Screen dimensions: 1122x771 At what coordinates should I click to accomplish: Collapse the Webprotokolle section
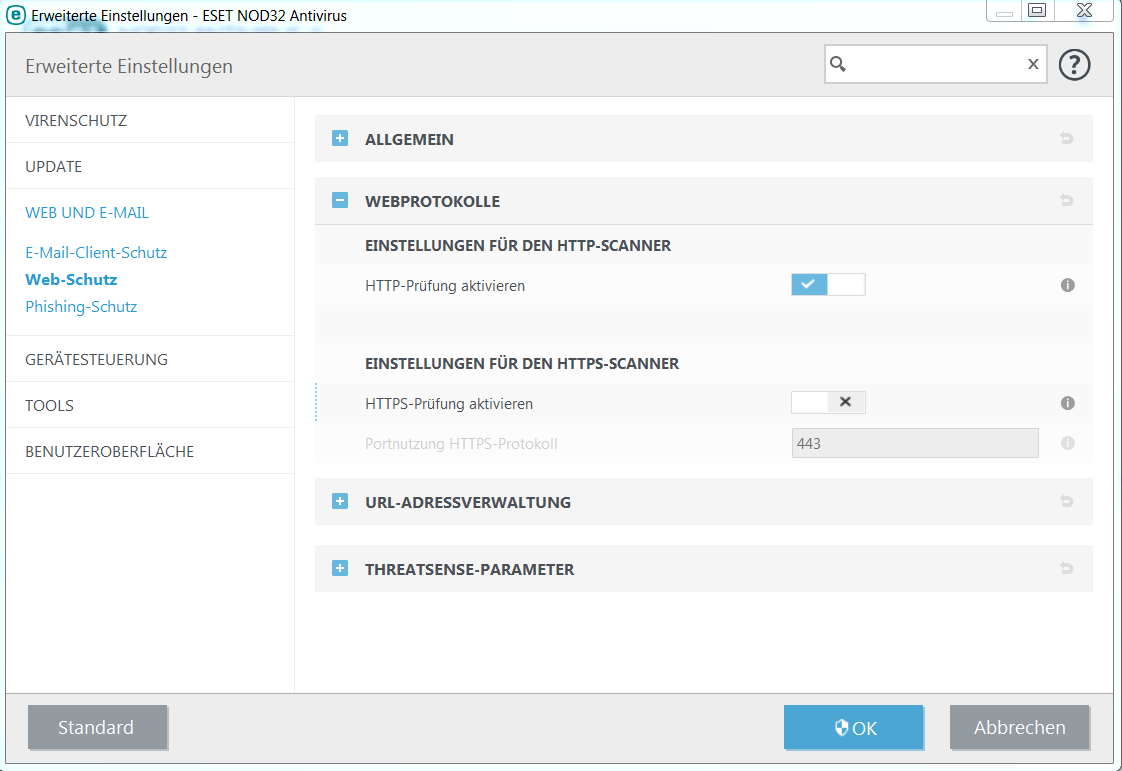[340, 201]
